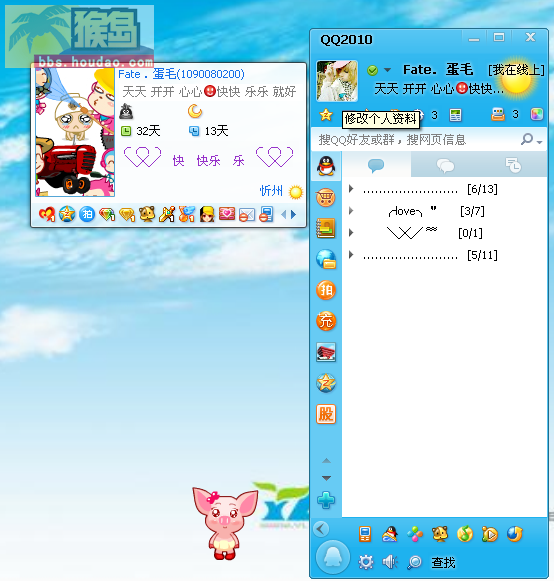
Task: Open Qzone star badge in card toolbar
Action: click(67, 214)
